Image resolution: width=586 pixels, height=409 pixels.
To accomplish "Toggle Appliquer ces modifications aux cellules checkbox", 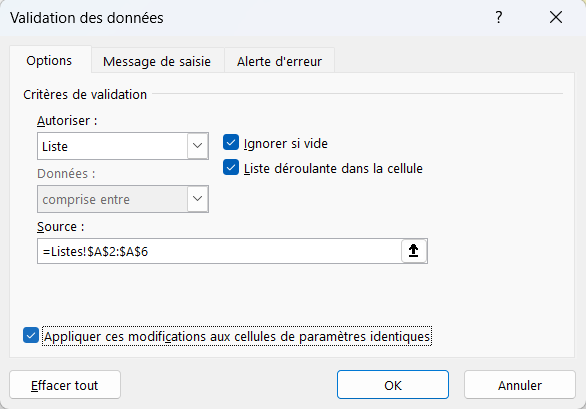I will [x=31, y=335].
